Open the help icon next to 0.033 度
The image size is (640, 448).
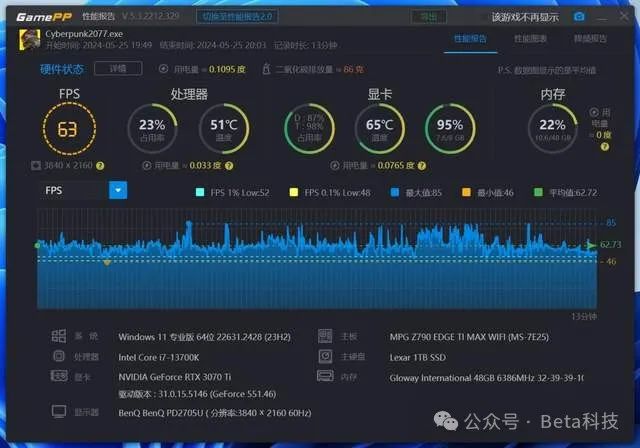click(229, 166)
